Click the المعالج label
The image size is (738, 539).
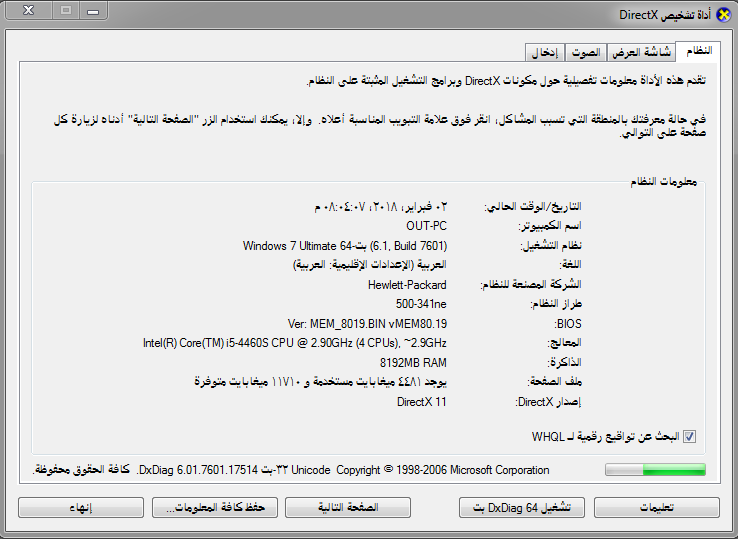tap(564, 343)
